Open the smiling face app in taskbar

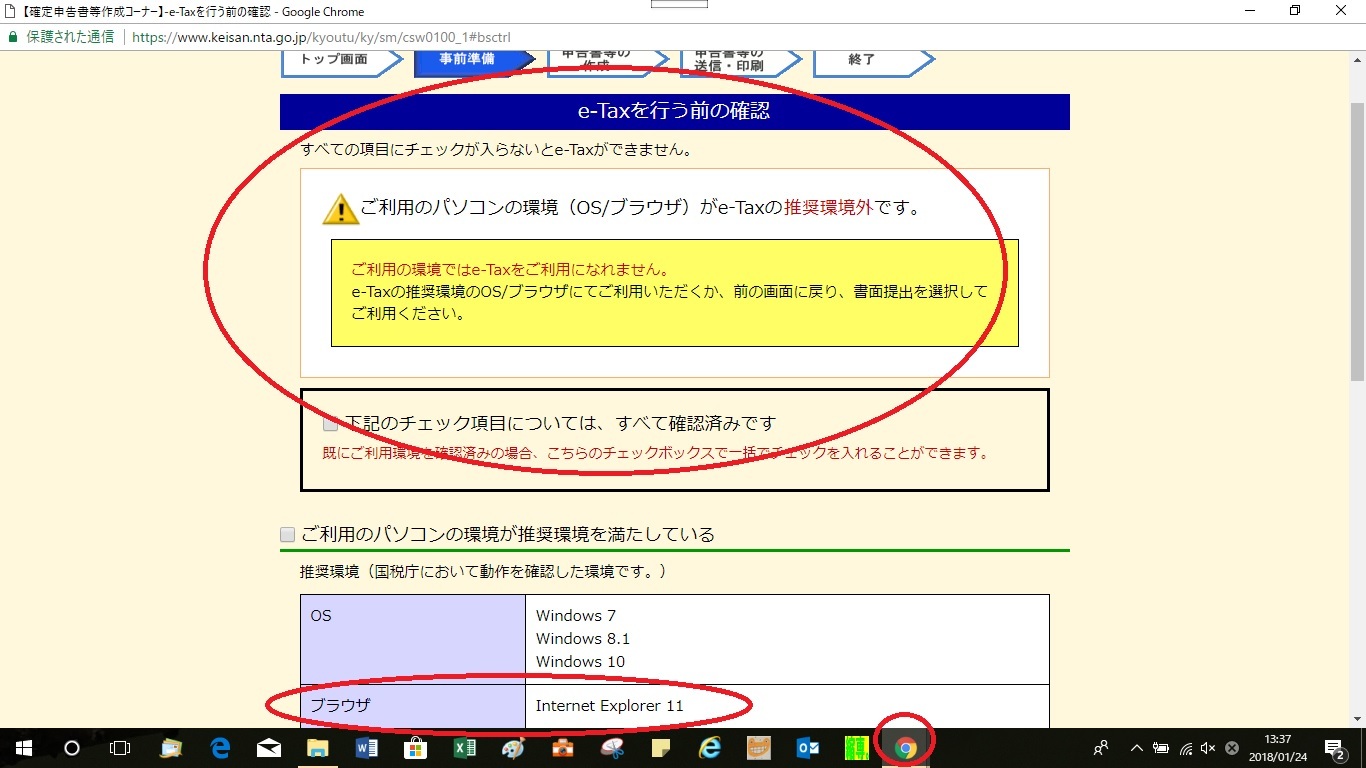(x=759, y=748)
